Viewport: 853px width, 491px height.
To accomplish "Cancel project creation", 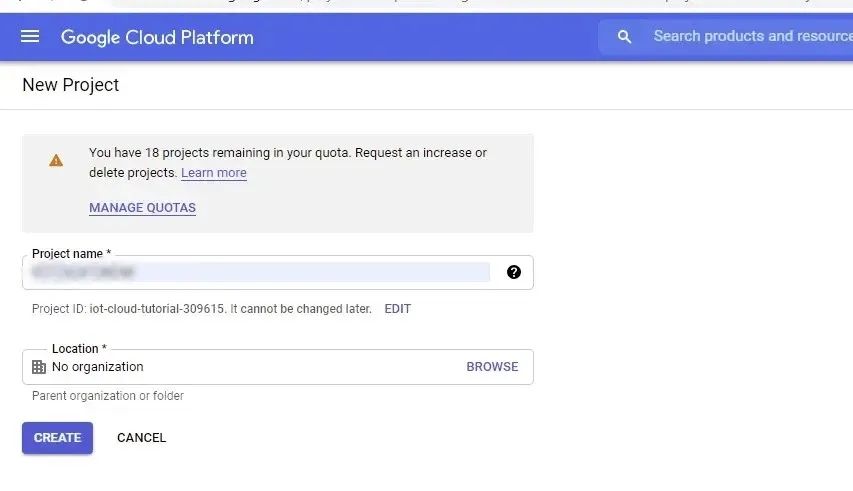I will 141,438.
